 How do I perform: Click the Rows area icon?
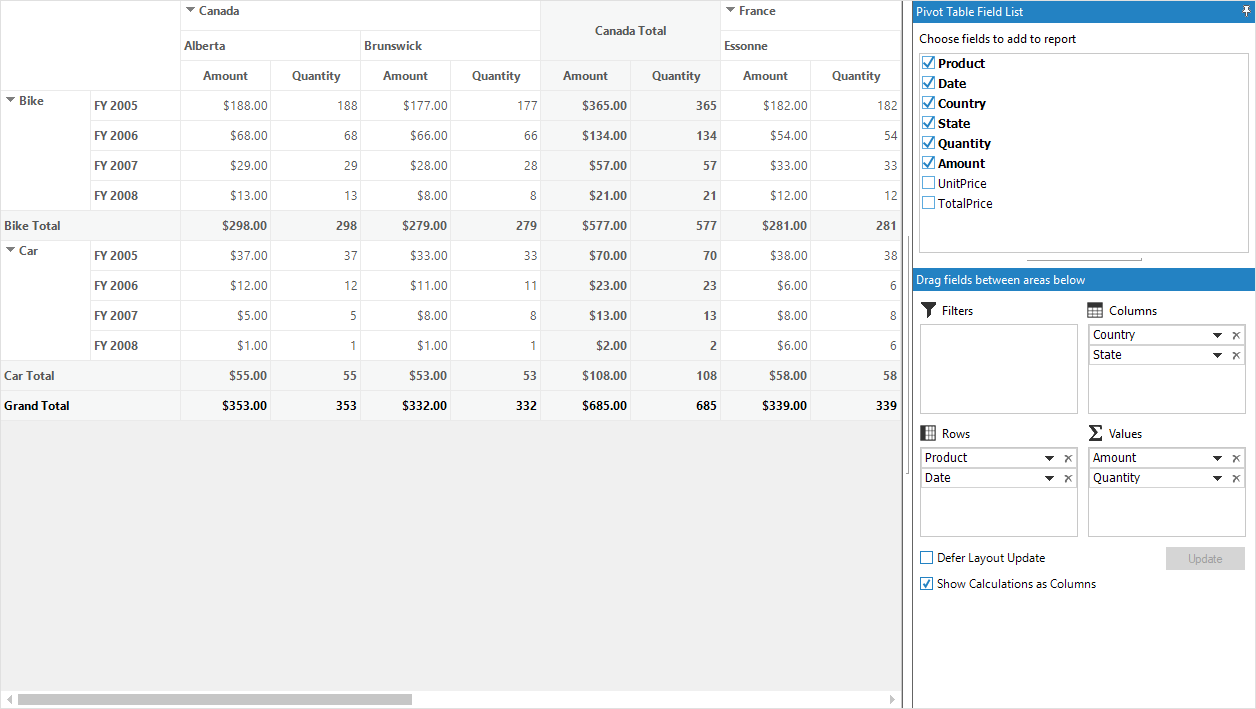click(928, 433)
